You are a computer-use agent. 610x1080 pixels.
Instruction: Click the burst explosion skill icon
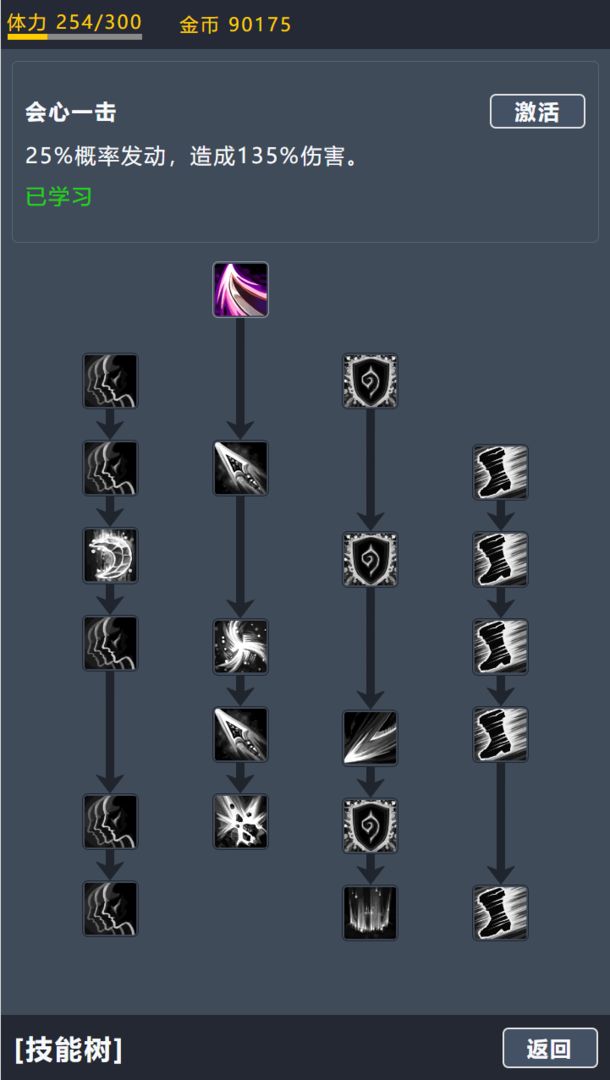[240, 821]
